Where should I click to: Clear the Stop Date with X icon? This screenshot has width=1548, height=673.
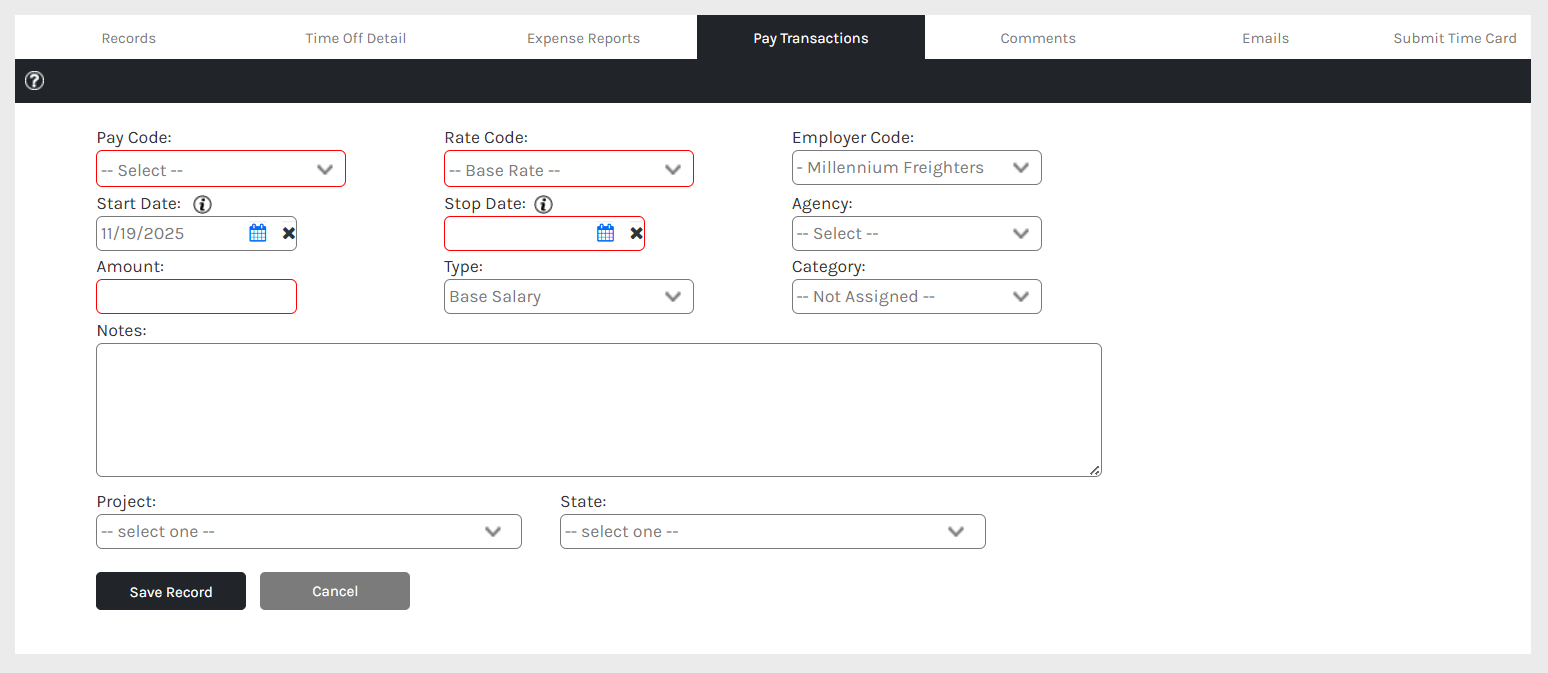tap(636, 233)
